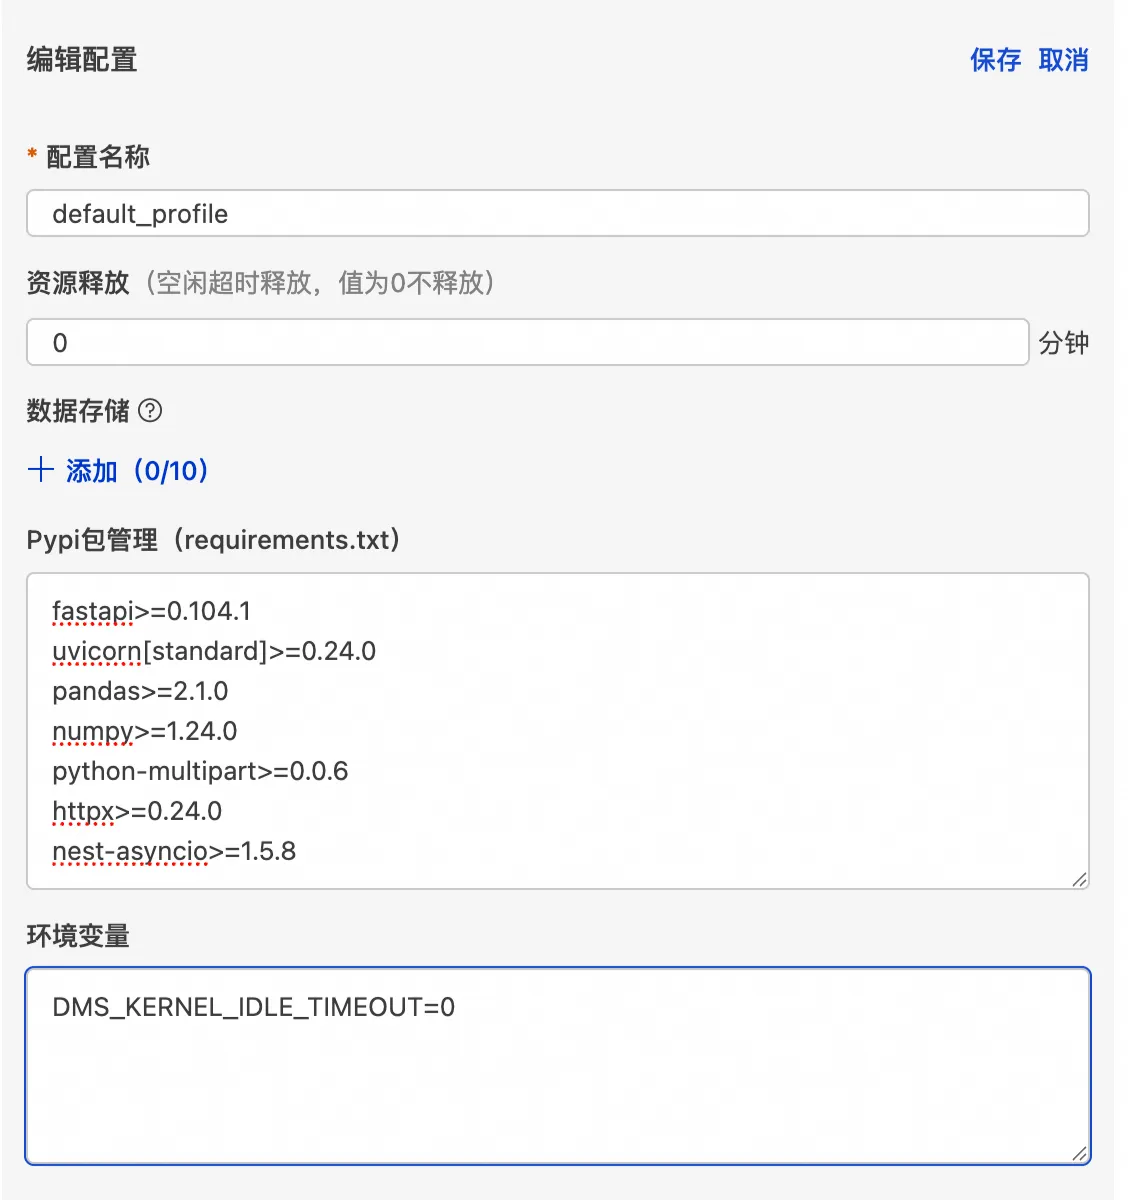Place cursor on nest-asyncio>=1.5.8 line

tap(174, 851)
